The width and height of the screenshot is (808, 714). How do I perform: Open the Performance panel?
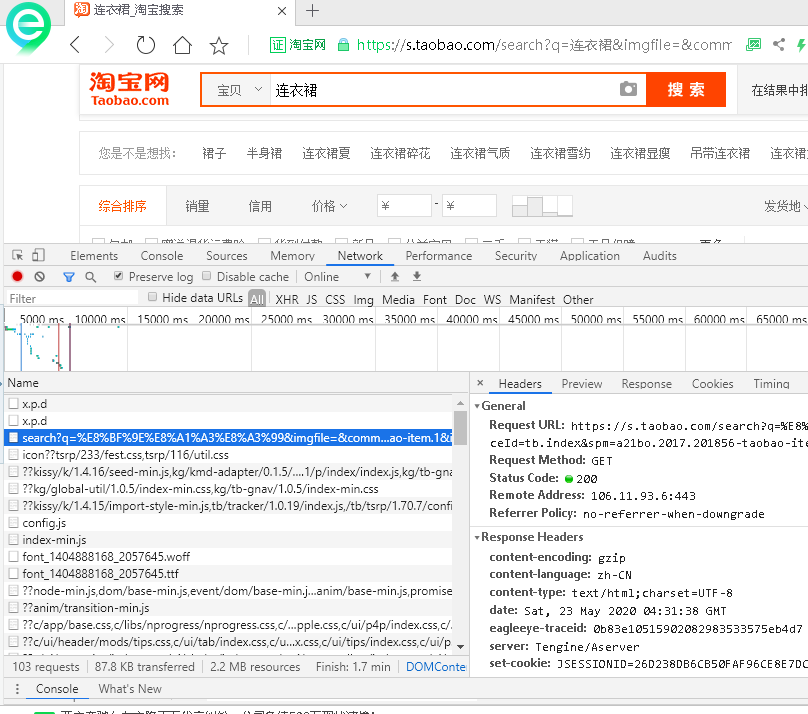coord(439,256)
